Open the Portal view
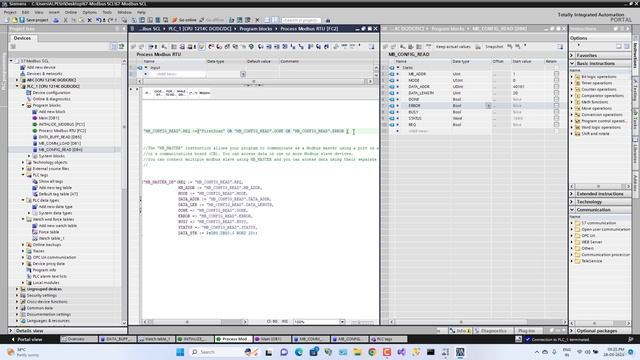The width and height of the screenshot is (640, 360). point(27,339)
